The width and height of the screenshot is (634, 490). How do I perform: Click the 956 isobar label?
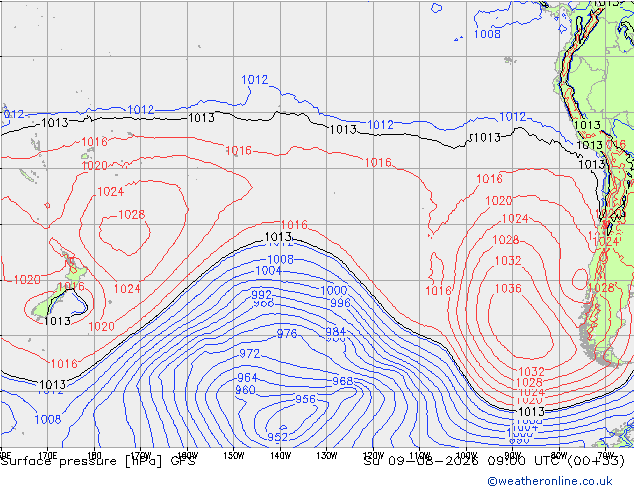pyautogui.click(x=305, y=399)
